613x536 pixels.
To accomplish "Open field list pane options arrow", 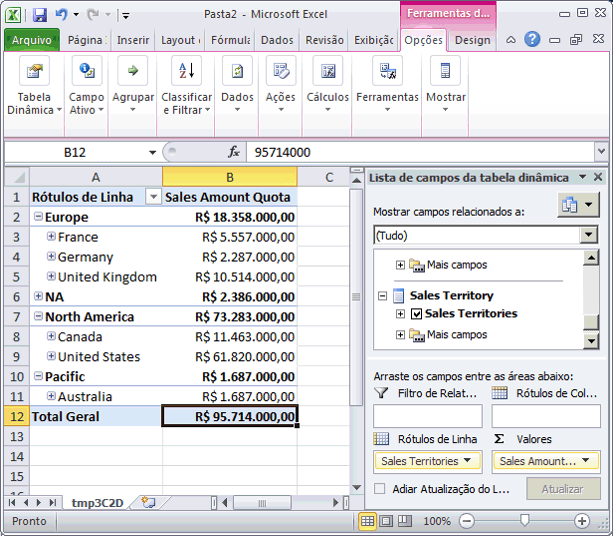I will click(583, 177).
